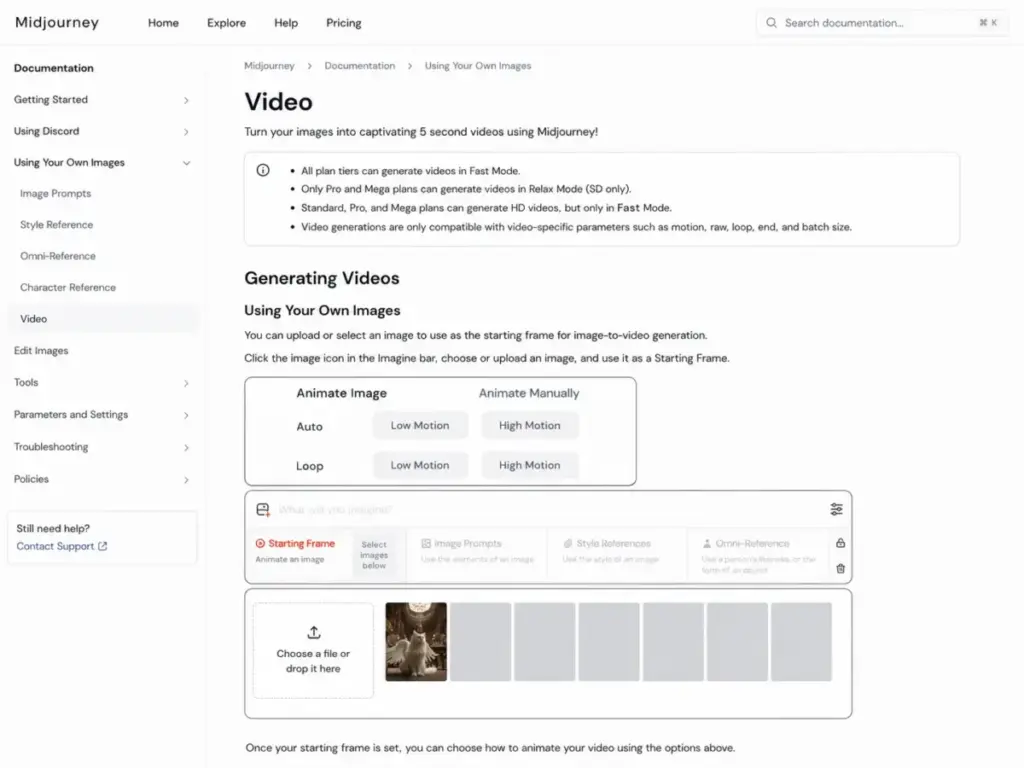Expand the Getting Started section
The width and height of the screenshot is (1024, 768).
click(101, 100)
